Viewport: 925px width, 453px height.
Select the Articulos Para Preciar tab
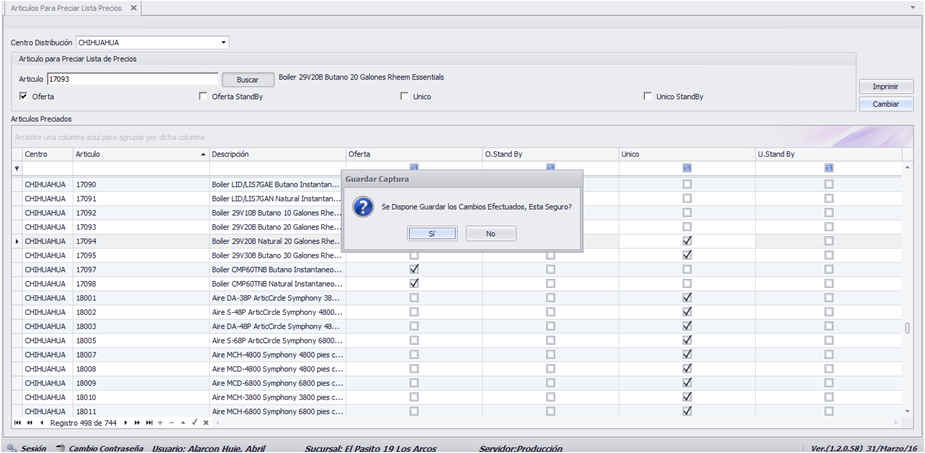click(66, 8)
